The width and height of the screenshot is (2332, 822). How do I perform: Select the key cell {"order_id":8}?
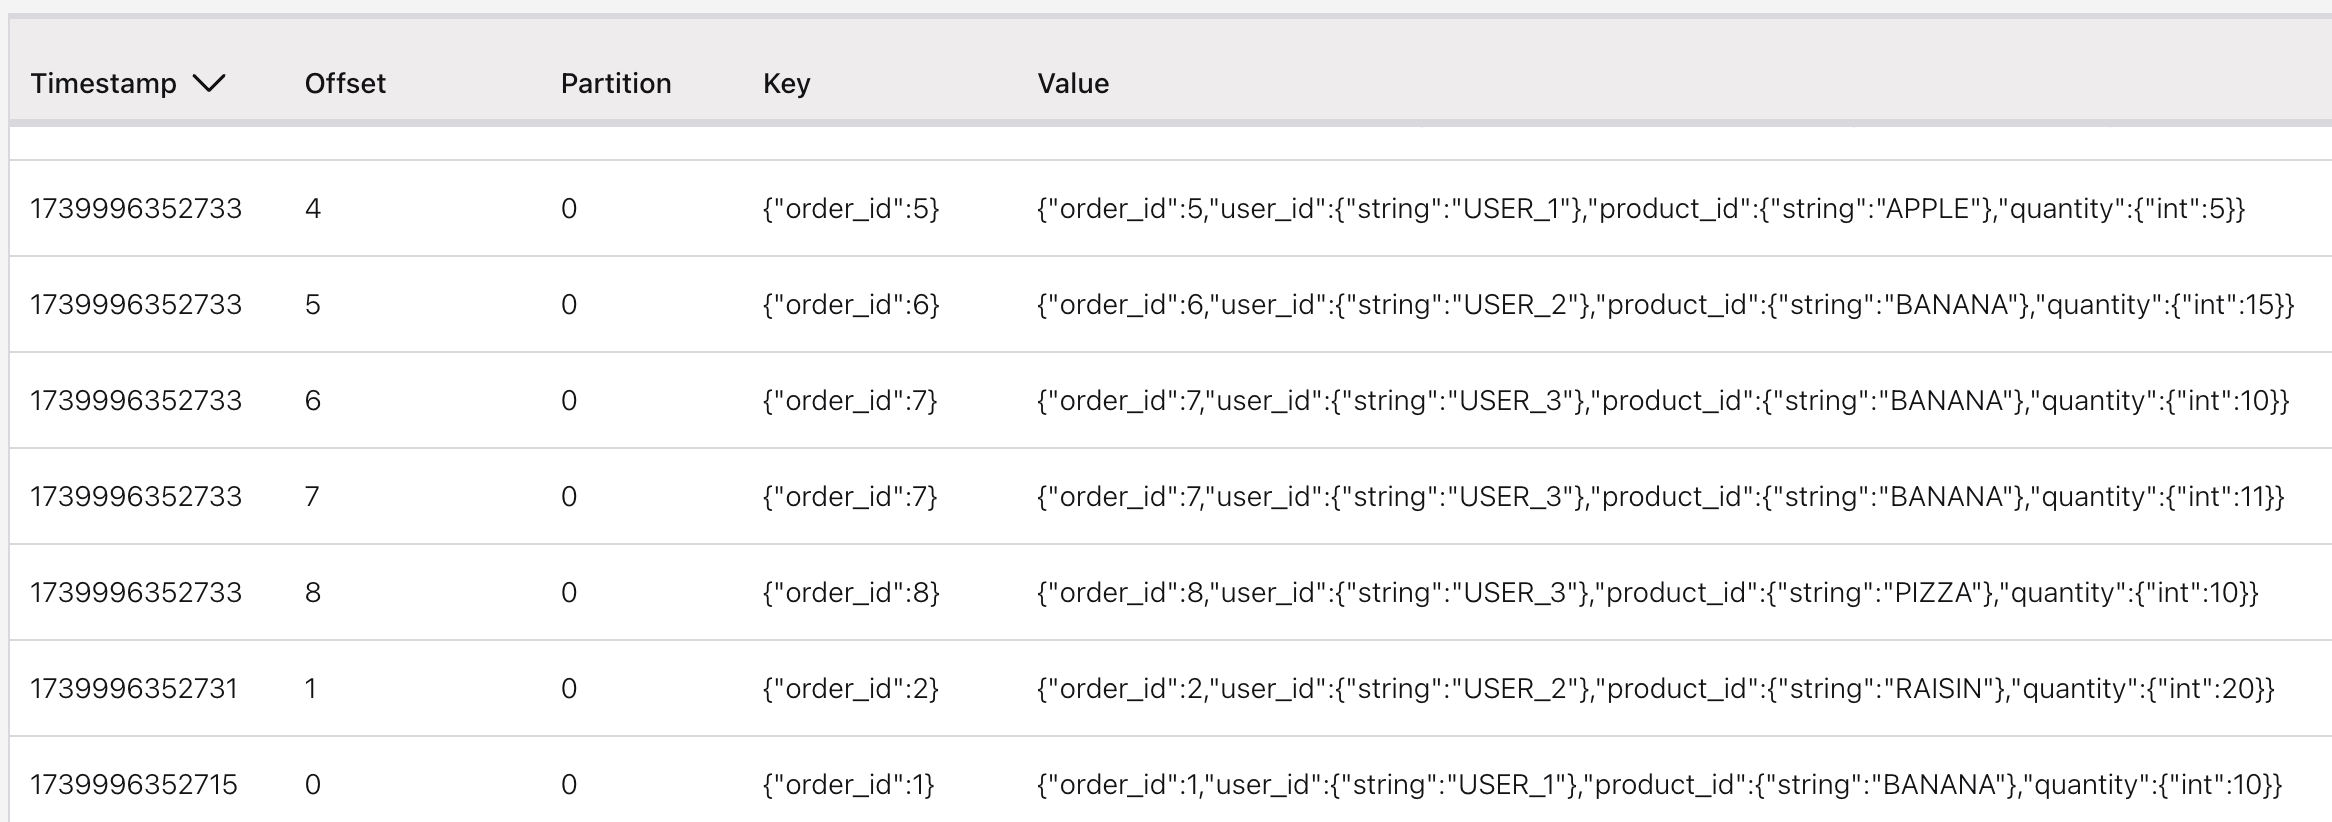851,593
